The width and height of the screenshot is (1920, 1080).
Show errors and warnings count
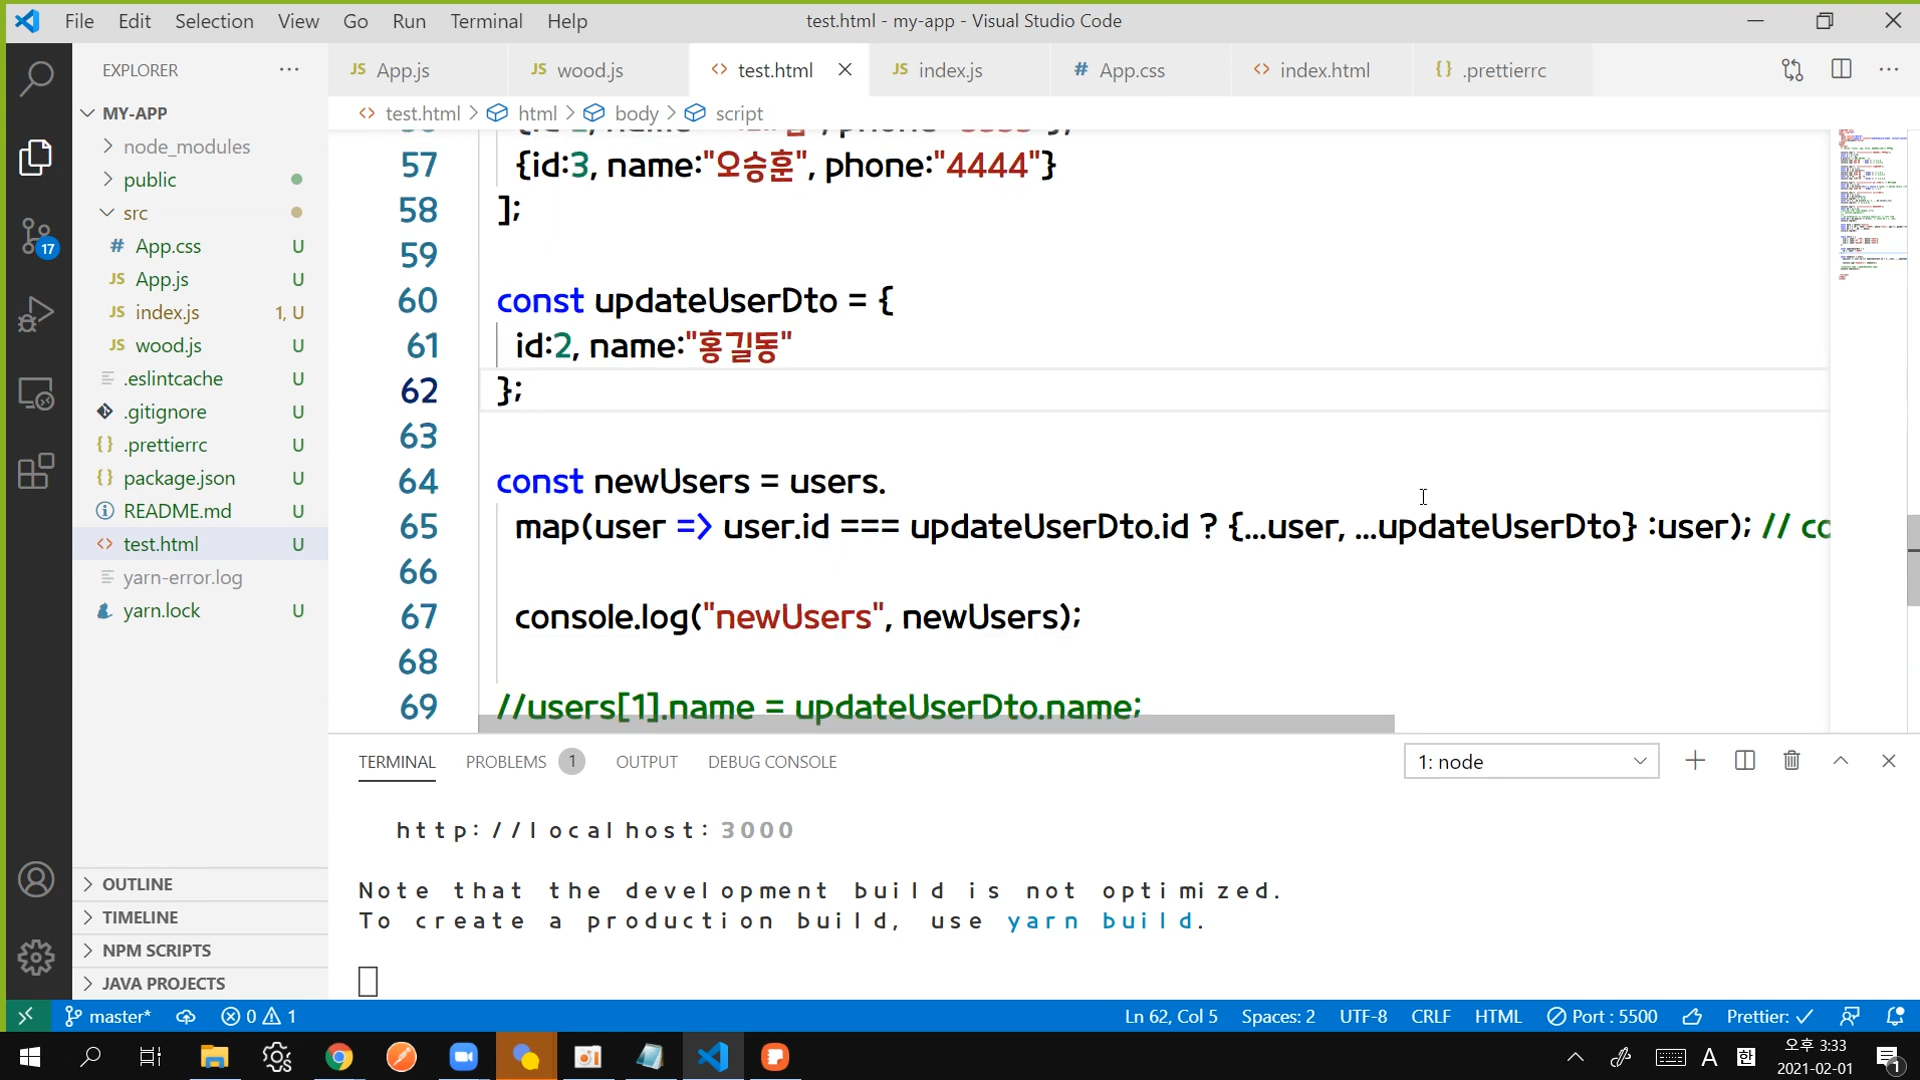pos(259,1016)
